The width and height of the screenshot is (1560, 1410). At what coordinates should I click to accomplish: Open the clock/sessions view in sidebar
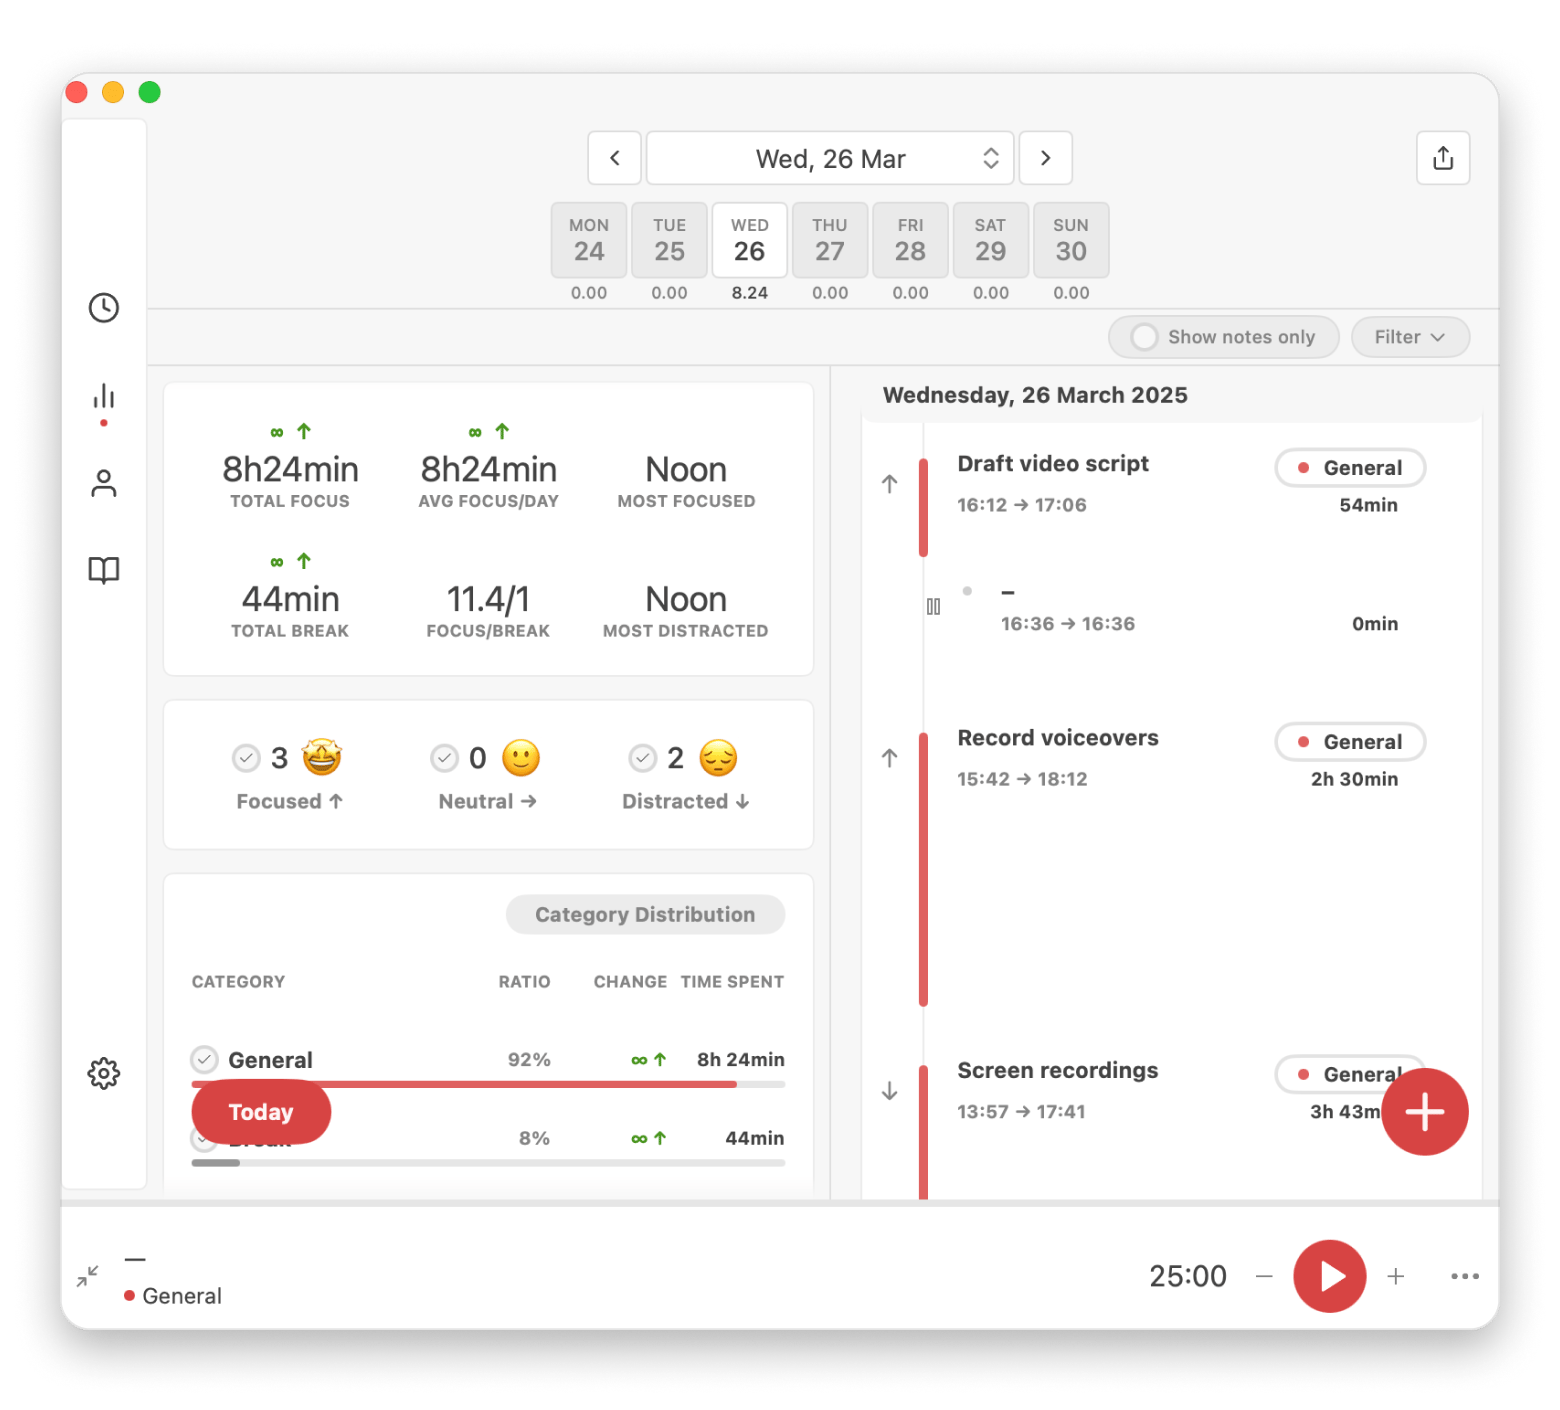(x=103, y=308)
